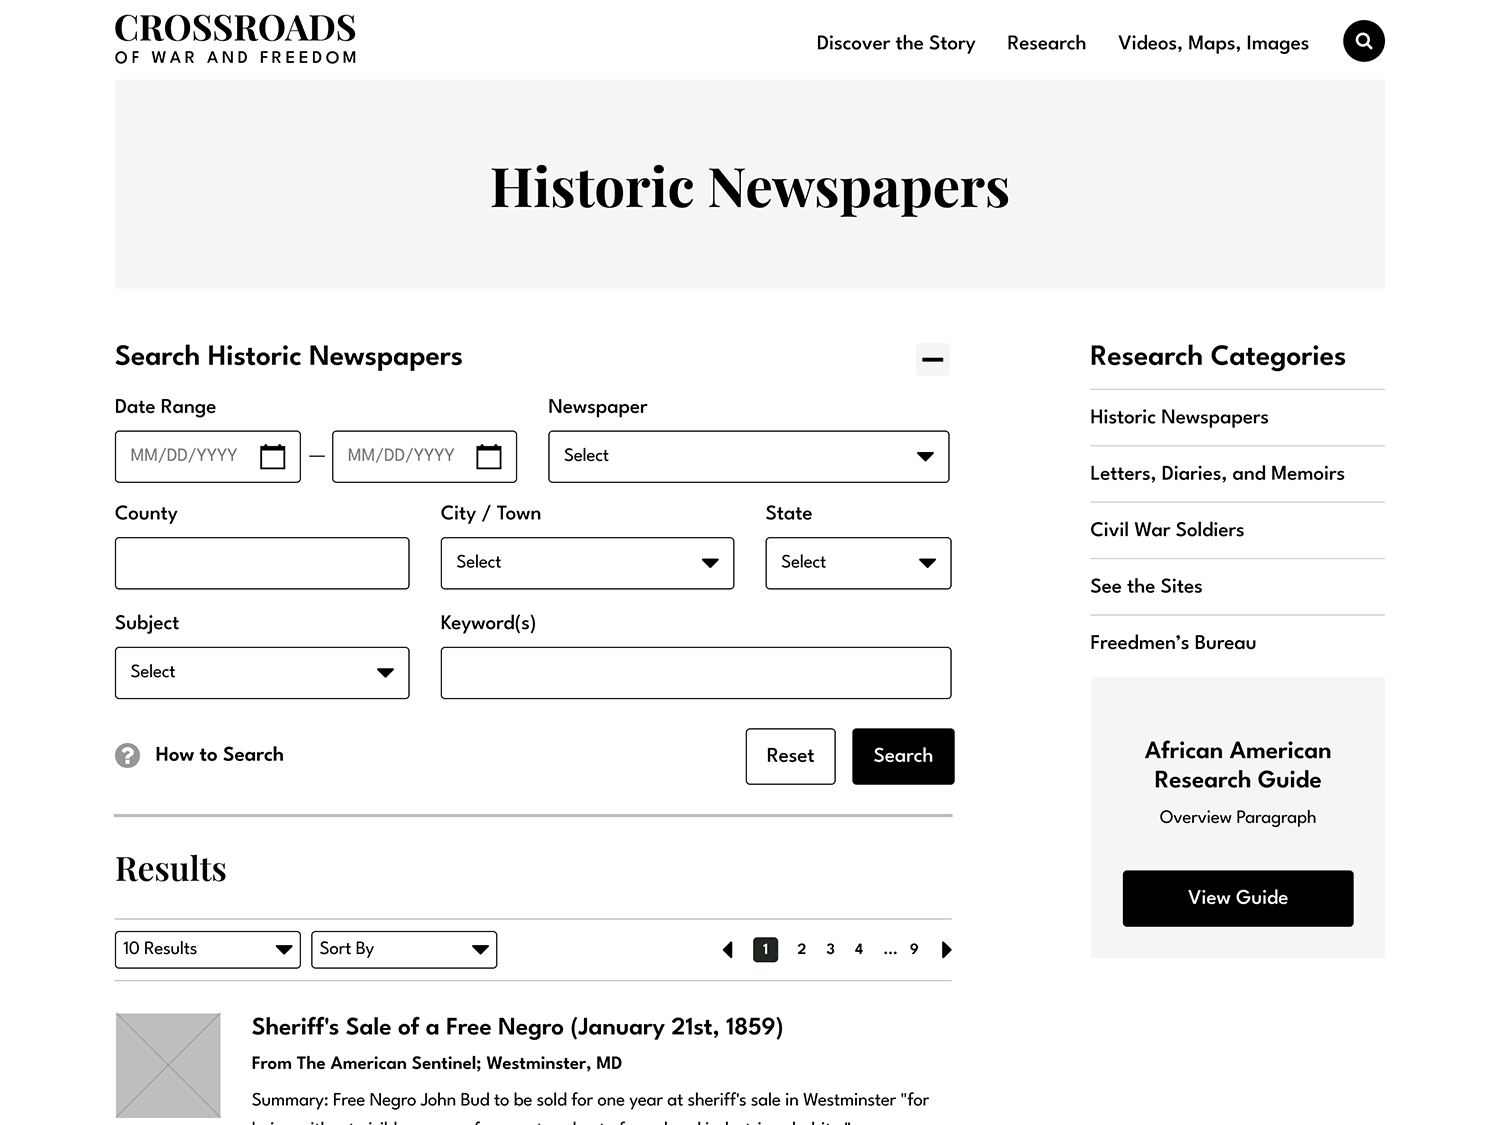The image size is (1500, 1125).
Task: Click inside the Keyword(s) text field
Action: click(x=695, y=673)
